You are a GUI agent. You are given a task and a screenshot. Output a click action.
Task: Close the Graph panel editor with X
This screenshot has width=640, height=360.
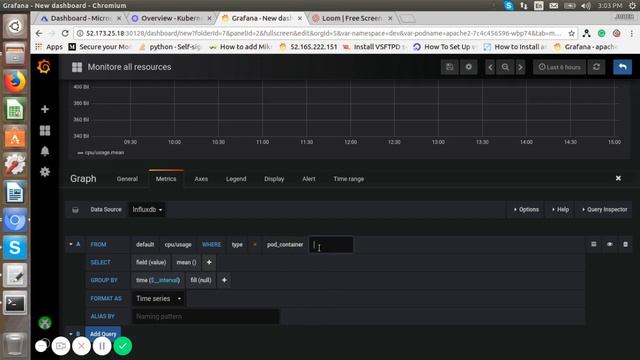(618, 178)
